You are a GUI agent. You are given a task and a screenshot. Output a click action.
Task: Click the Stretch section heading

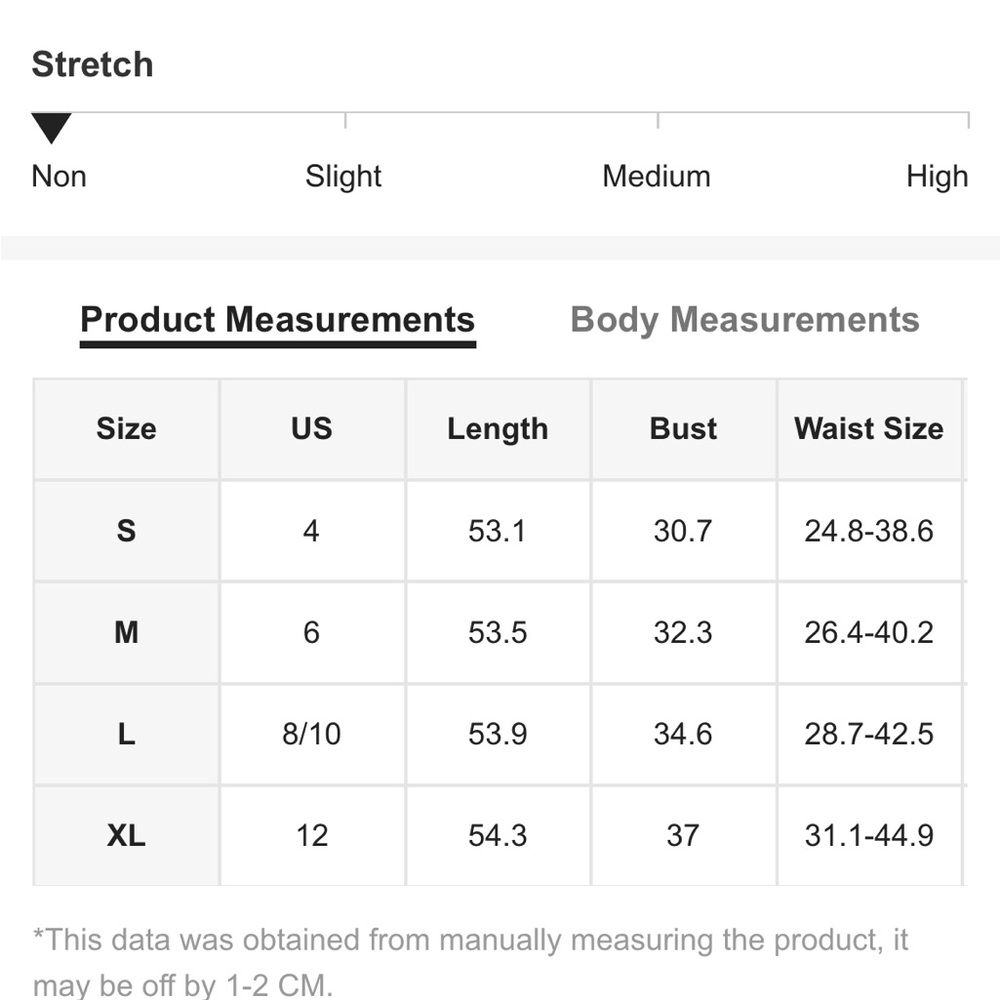point(92,64)
